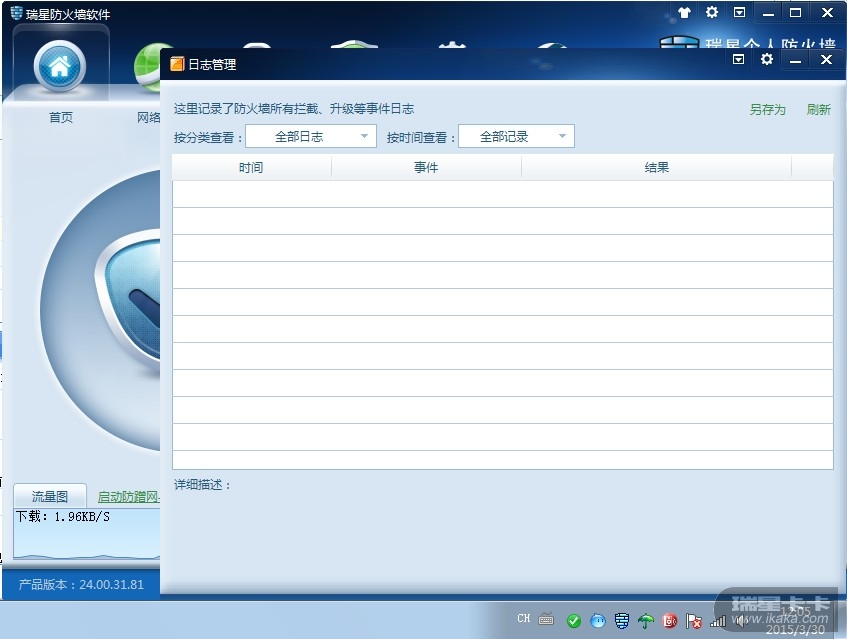Click the 下载: 1.96KB/S speed readout
Screen dimensions: 847x639
pos(63,517)
